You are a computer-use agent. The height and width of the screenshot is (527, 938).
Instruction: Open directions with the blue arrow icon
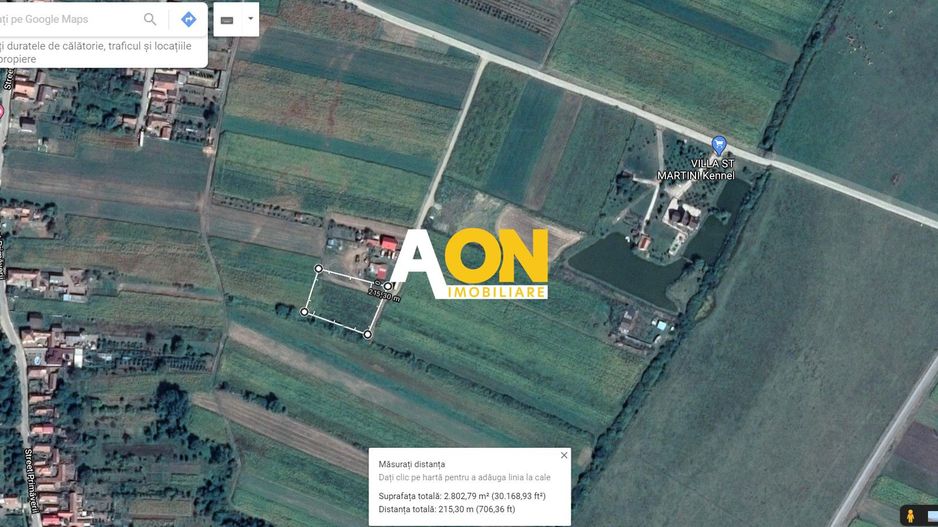pyautogui.click(x=188, y=19)
